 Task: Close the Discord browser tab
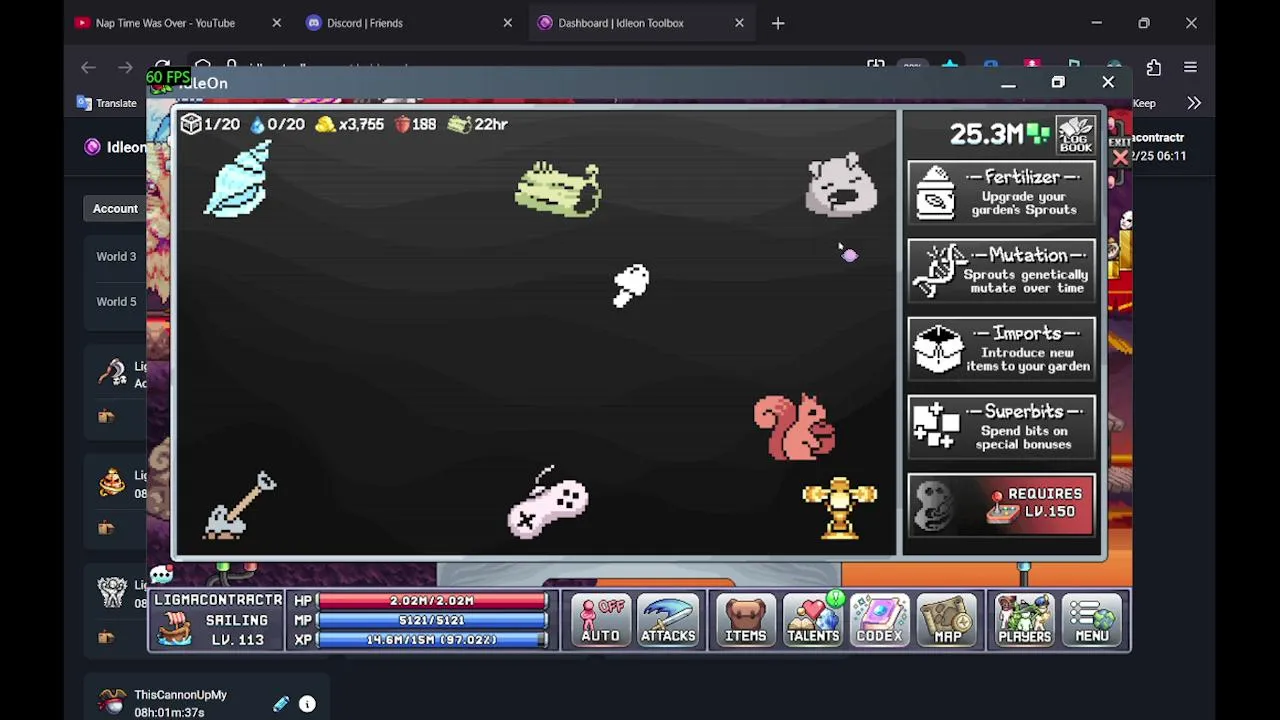(x=507, y=23)
